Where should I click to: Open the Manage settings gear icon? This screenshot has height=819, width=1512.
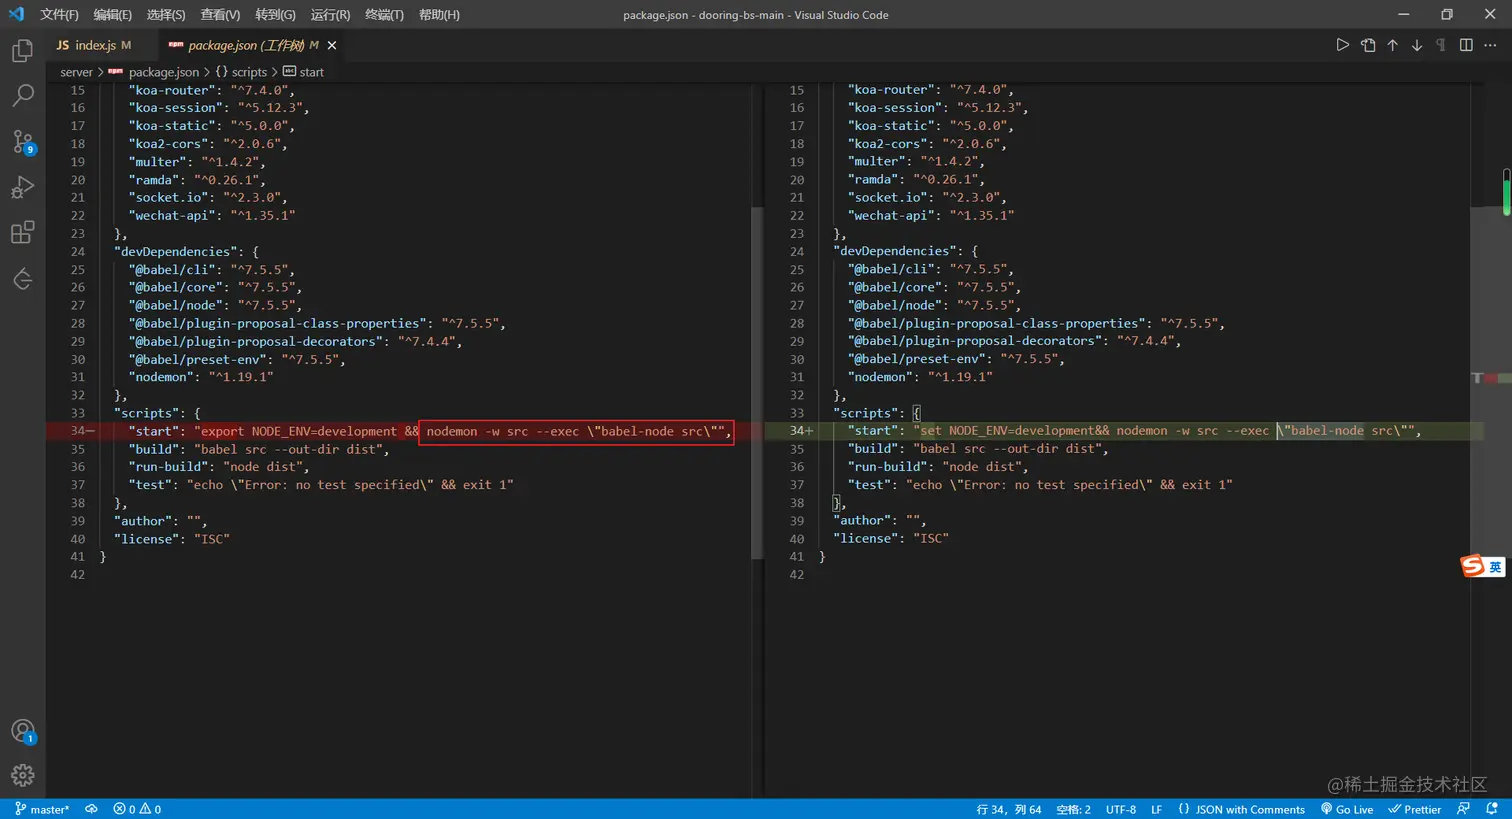point(22,775)
